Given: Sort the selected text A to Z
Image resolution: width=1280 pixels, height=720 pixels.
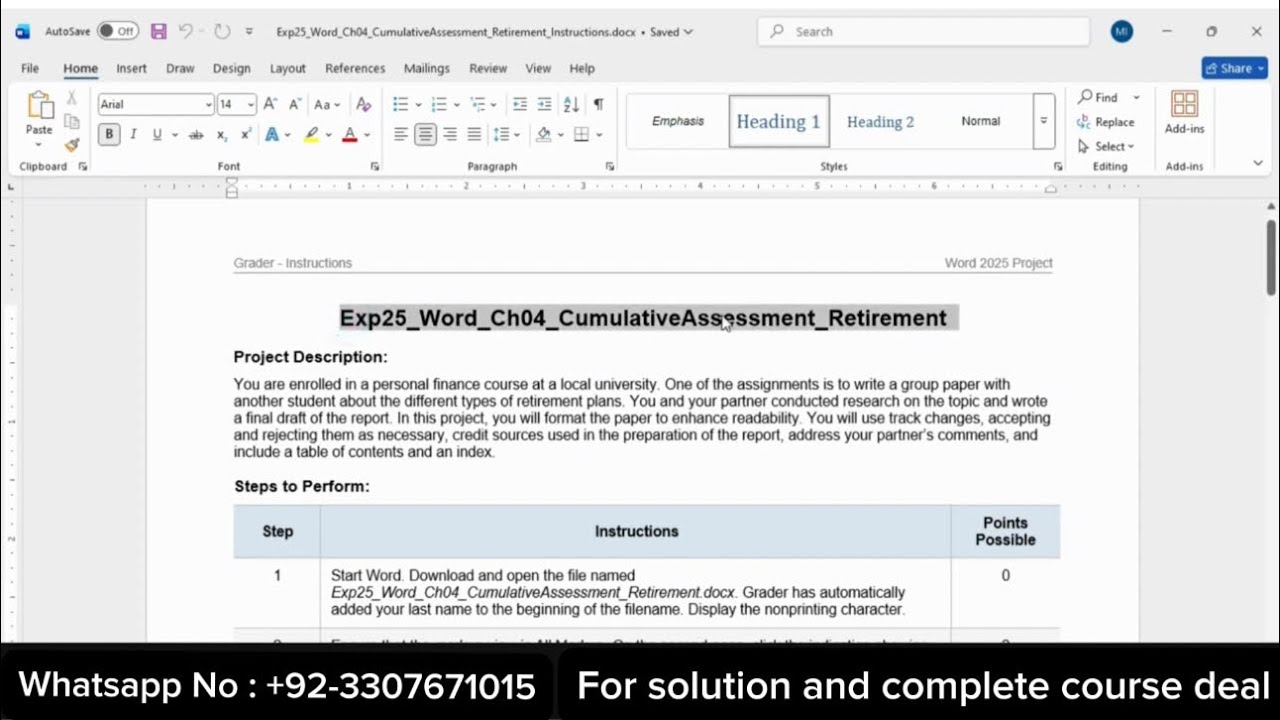Looking at the screenshot, I should tap(571, 104).
